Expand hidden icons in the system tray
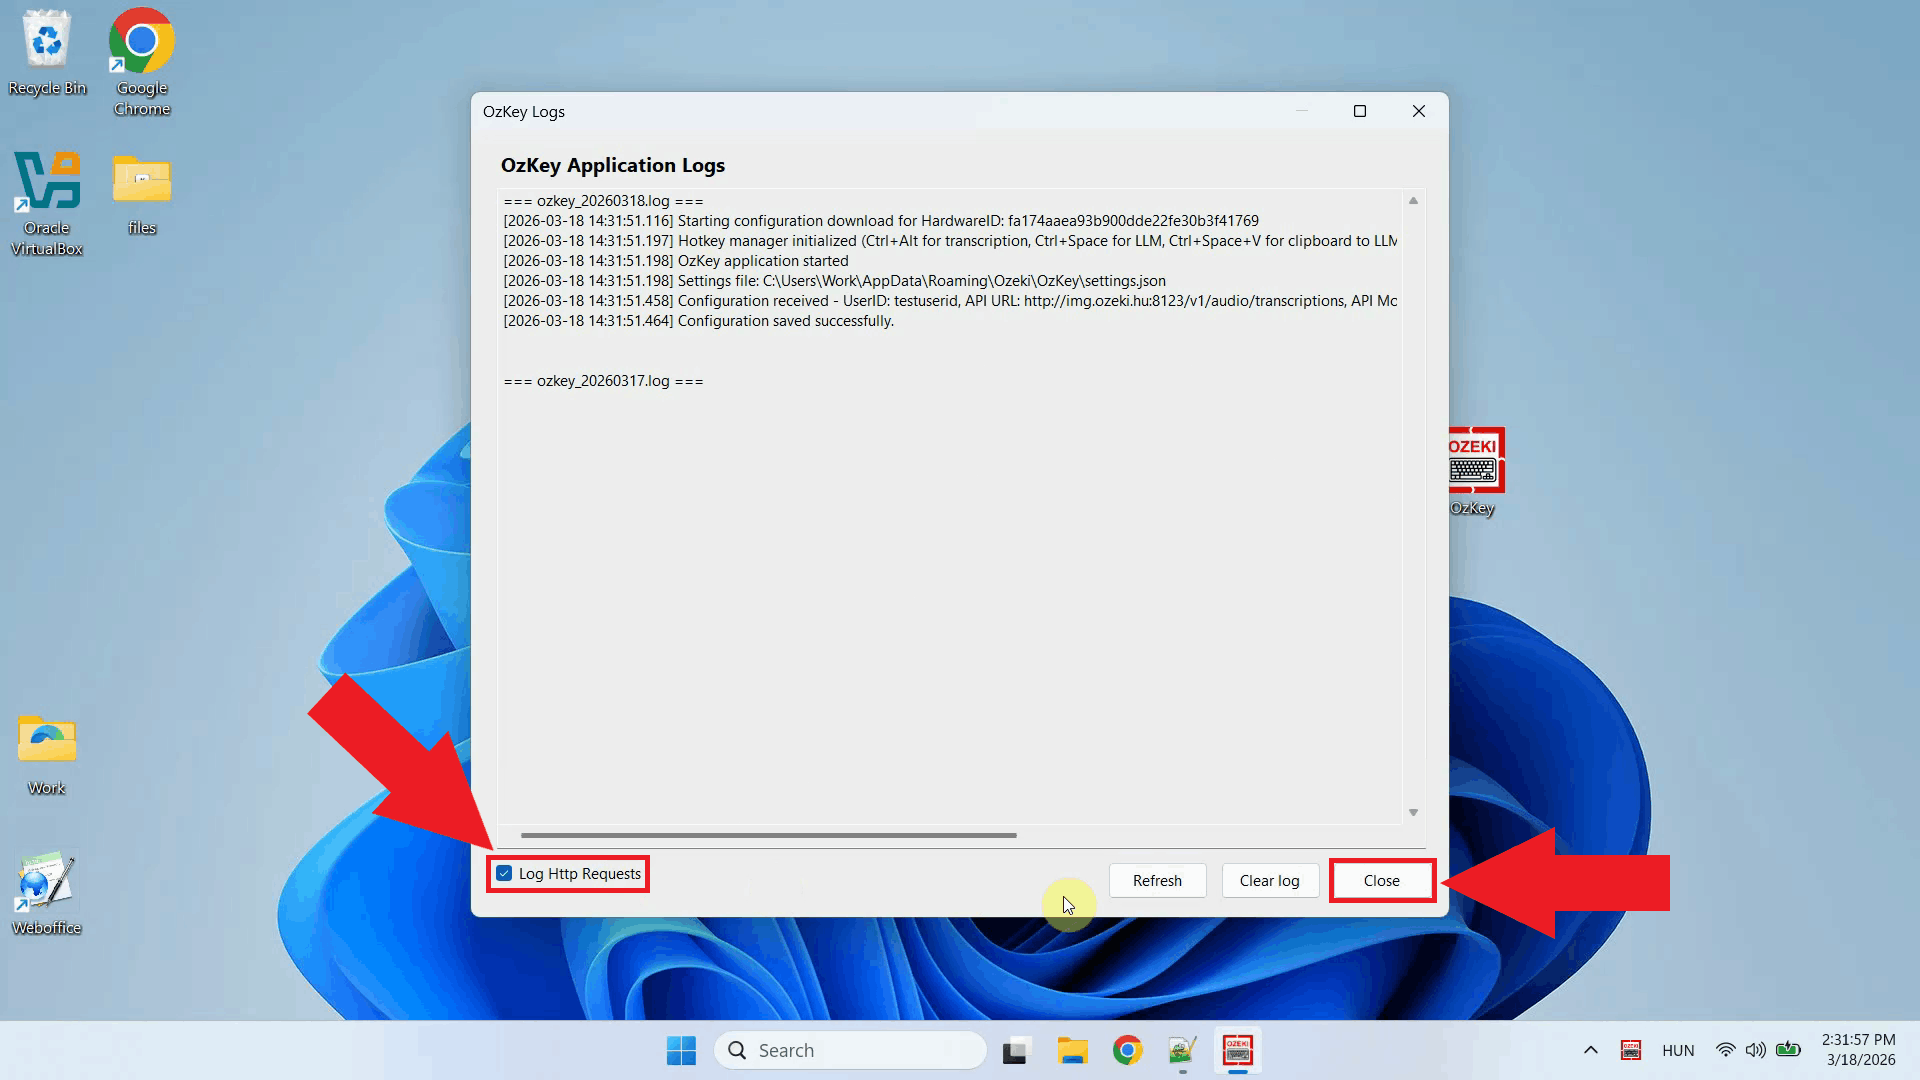1920x1080 pixels. click(1590, 1050)
